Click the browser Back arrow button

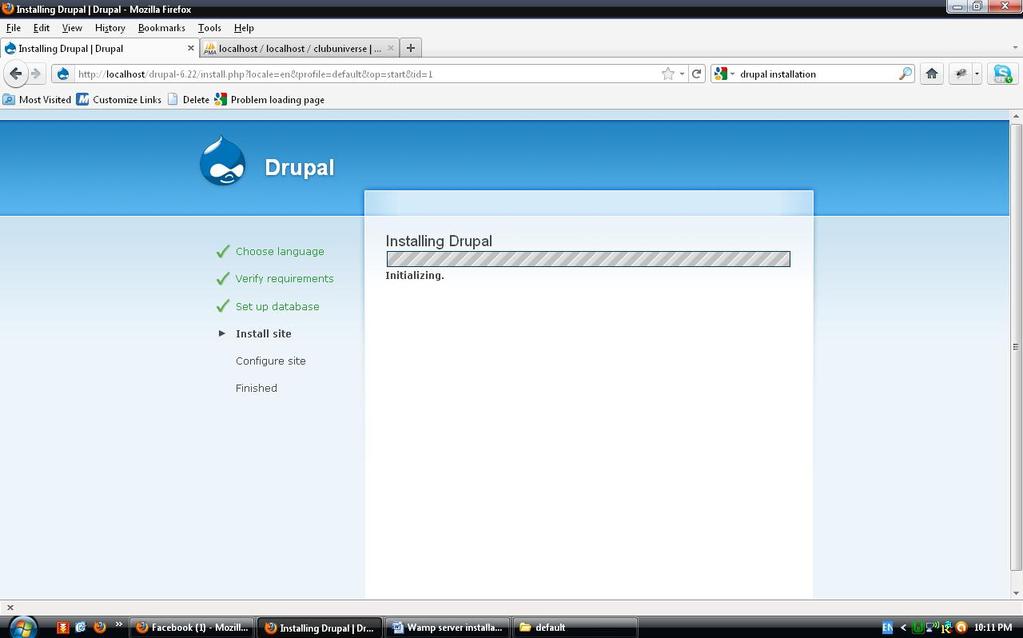16,74
